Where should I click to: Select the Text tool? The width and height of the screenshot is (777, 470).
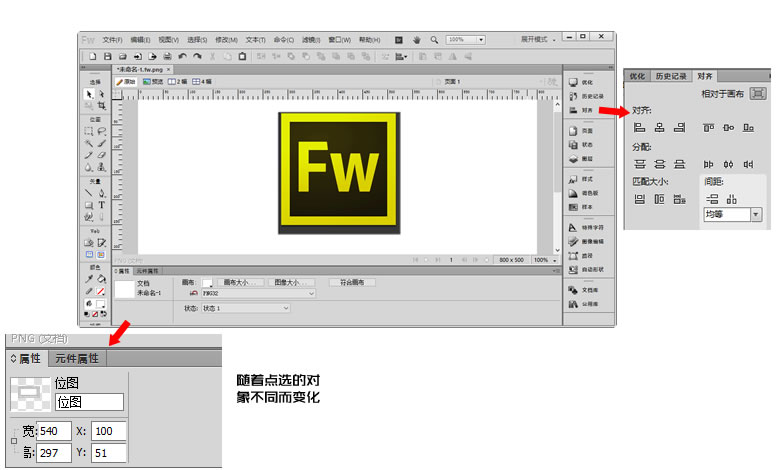click(101, 205)
